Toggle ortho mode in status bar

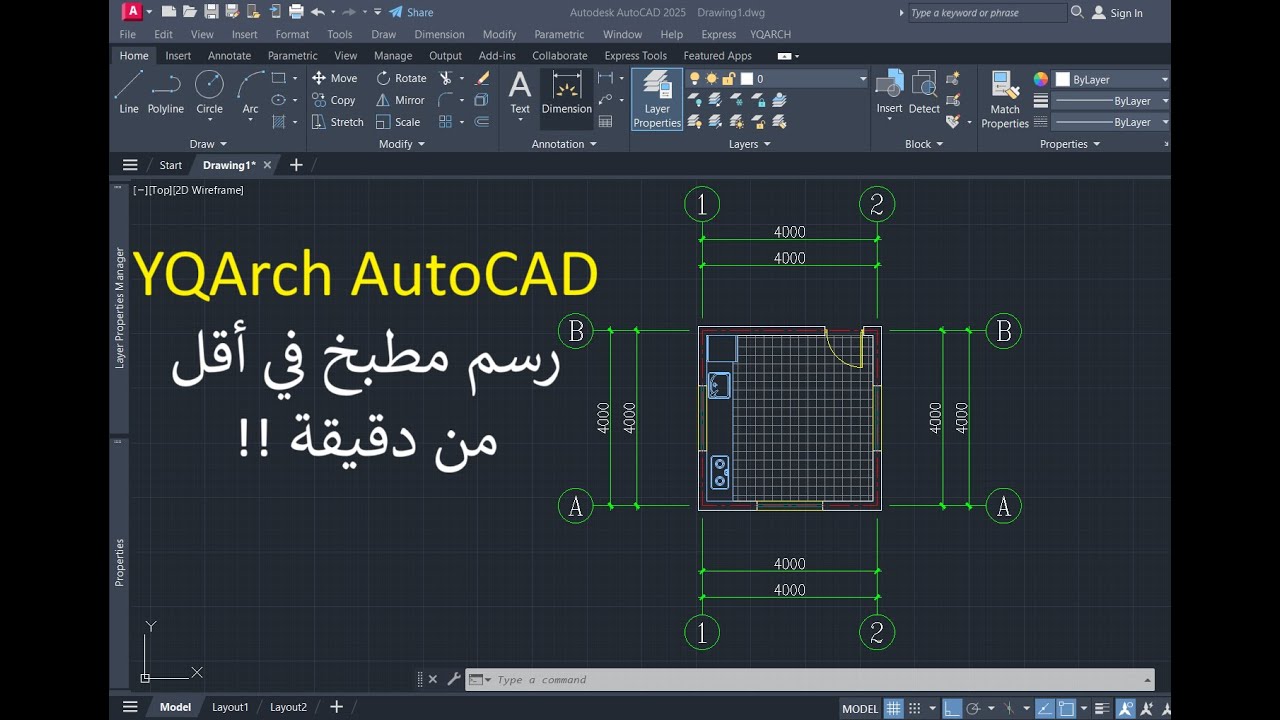[x=952, y=708]
